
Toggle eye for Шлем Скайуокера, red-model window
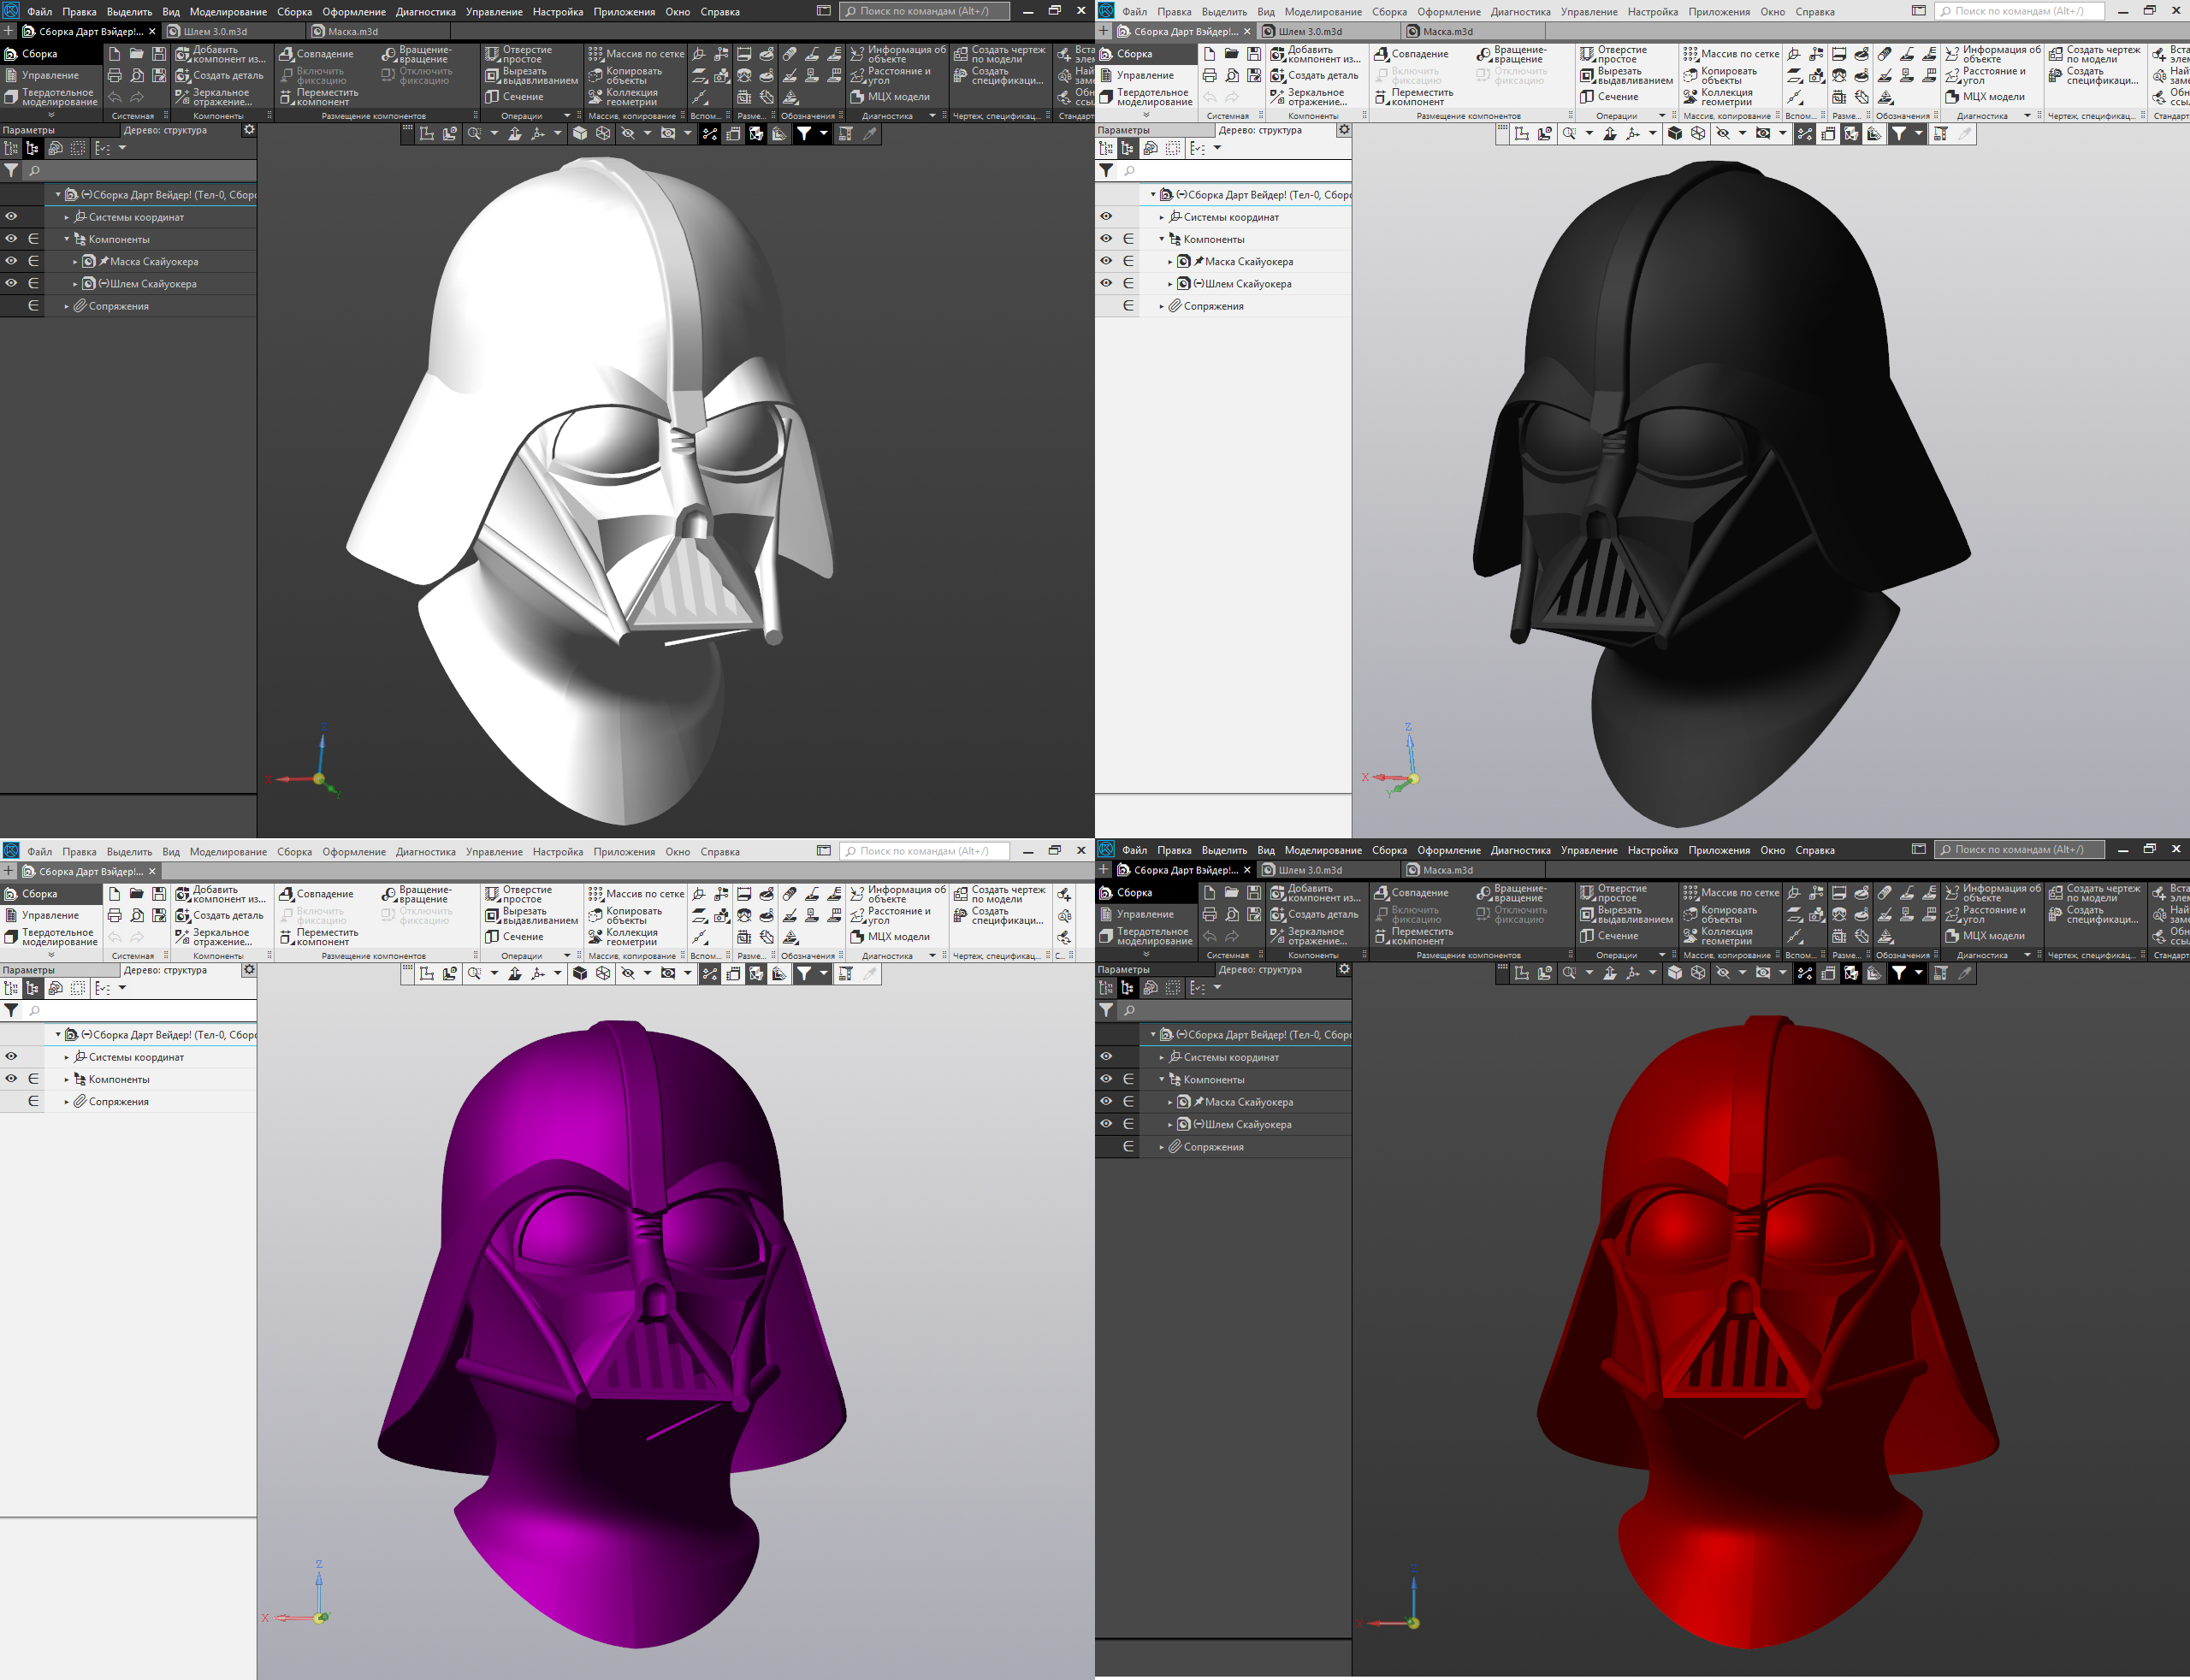click(x=1106, y=1124)
